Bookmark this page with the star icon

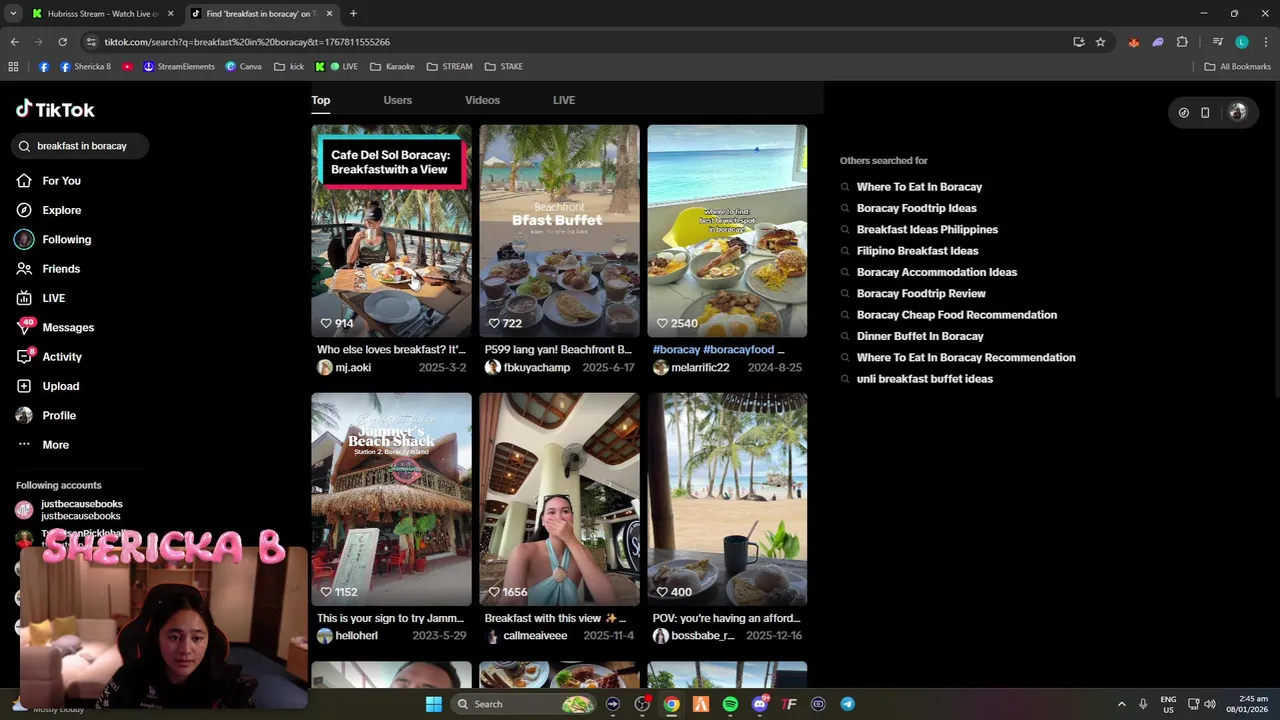tap(1100, 42)
